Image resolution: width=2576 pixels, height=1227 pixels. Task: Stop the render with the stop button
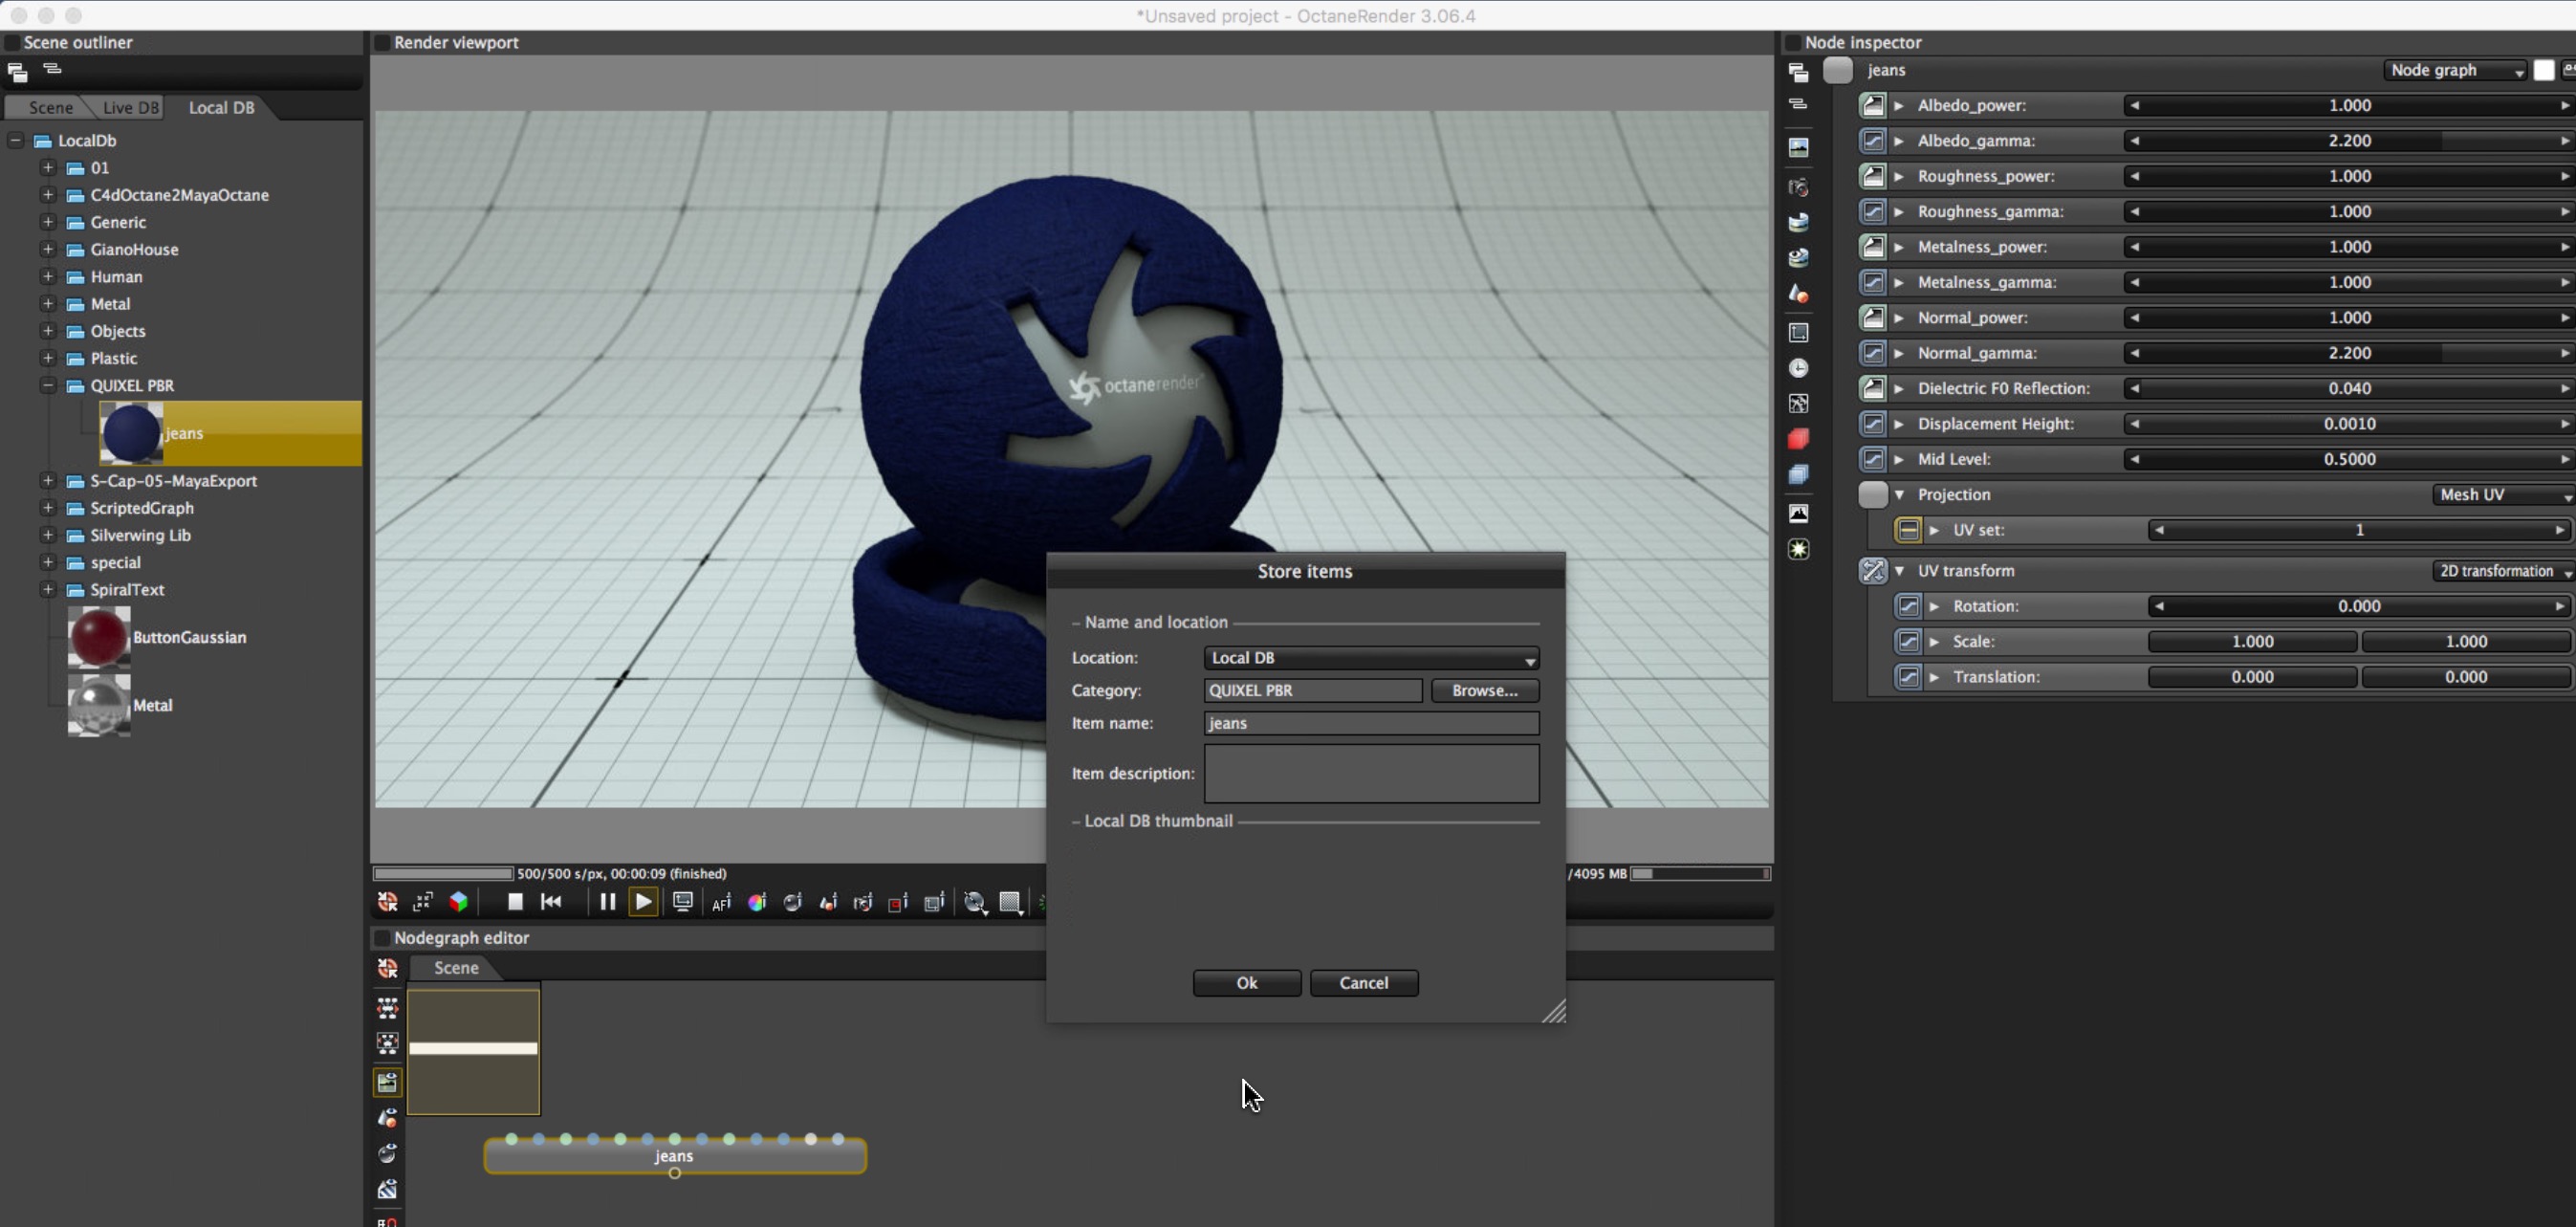click(515, 902)
